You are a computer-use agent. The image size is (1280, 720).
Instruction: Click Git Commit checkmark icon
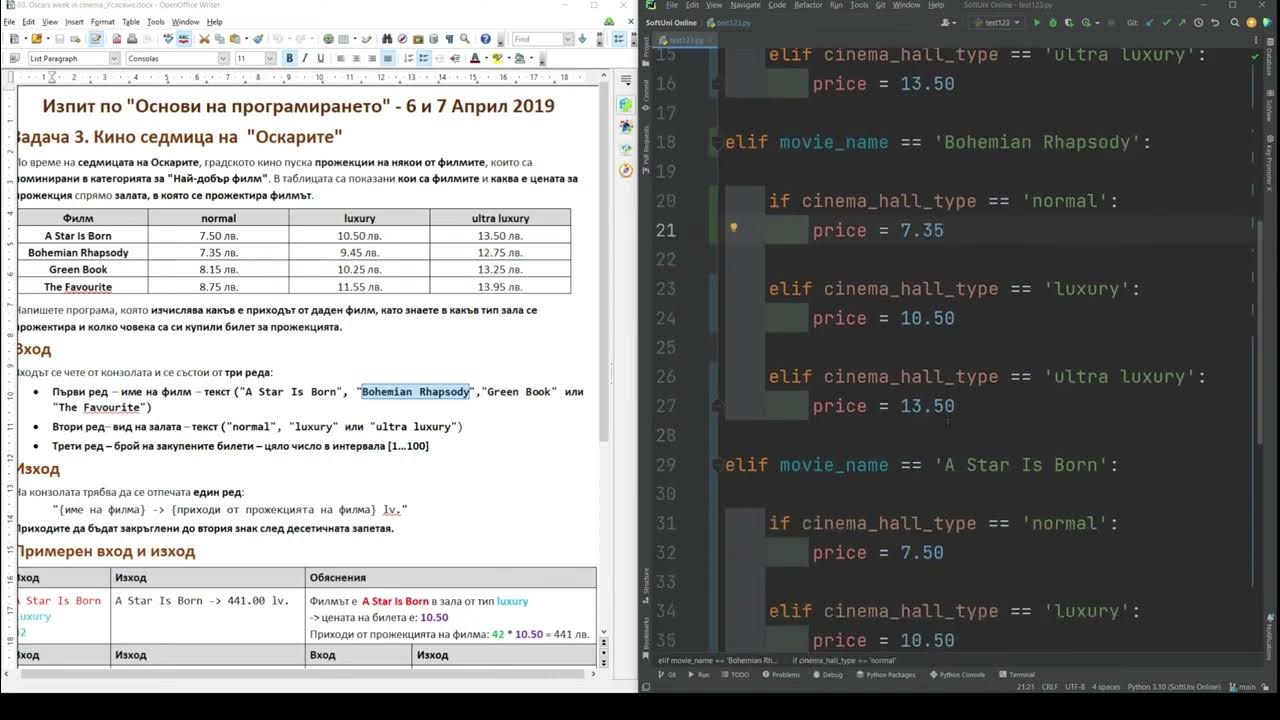point(1166,22)
